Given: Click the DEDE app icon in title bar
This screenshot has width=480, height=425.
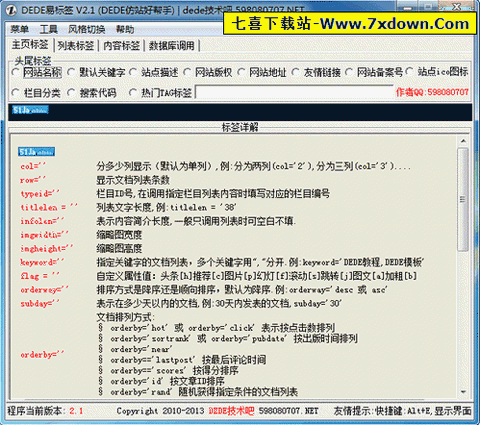Looking at the screenshot, I should pyautogui.click(x=11, y=10).
